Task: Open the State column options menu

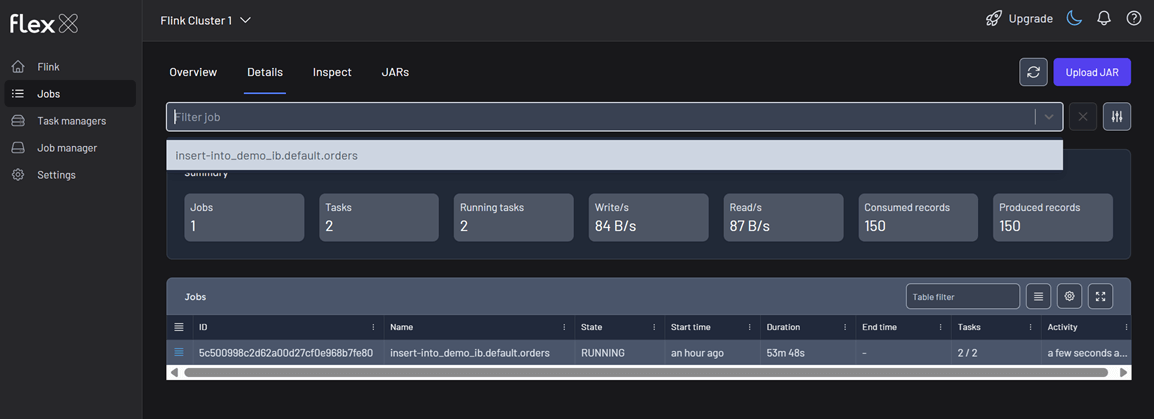Action: pos(654,327)
